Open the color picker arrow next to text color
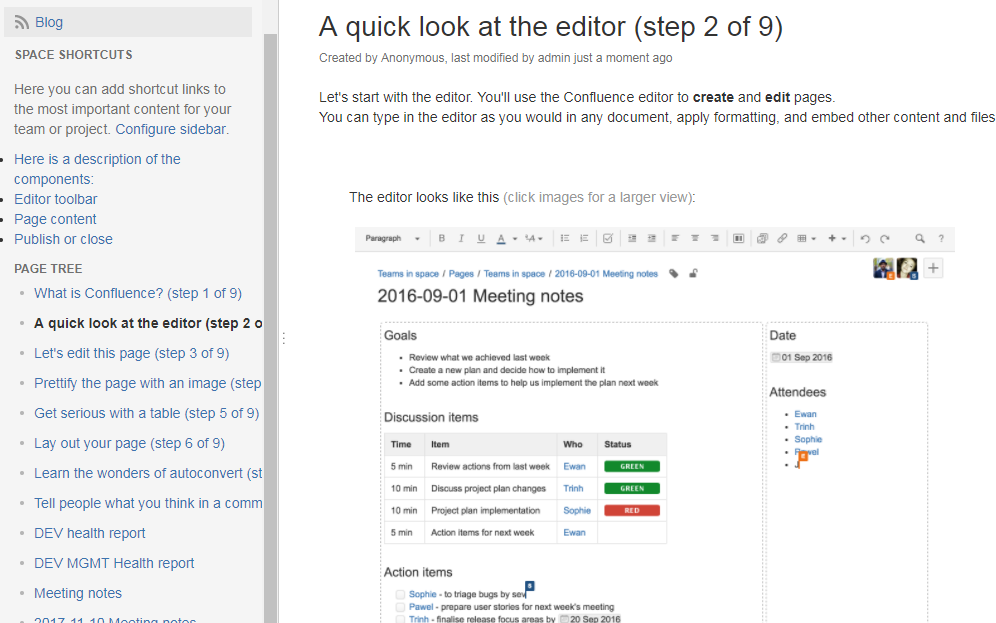Image resolution: width=996 pixels, height=623 pixels. [515, 239]
